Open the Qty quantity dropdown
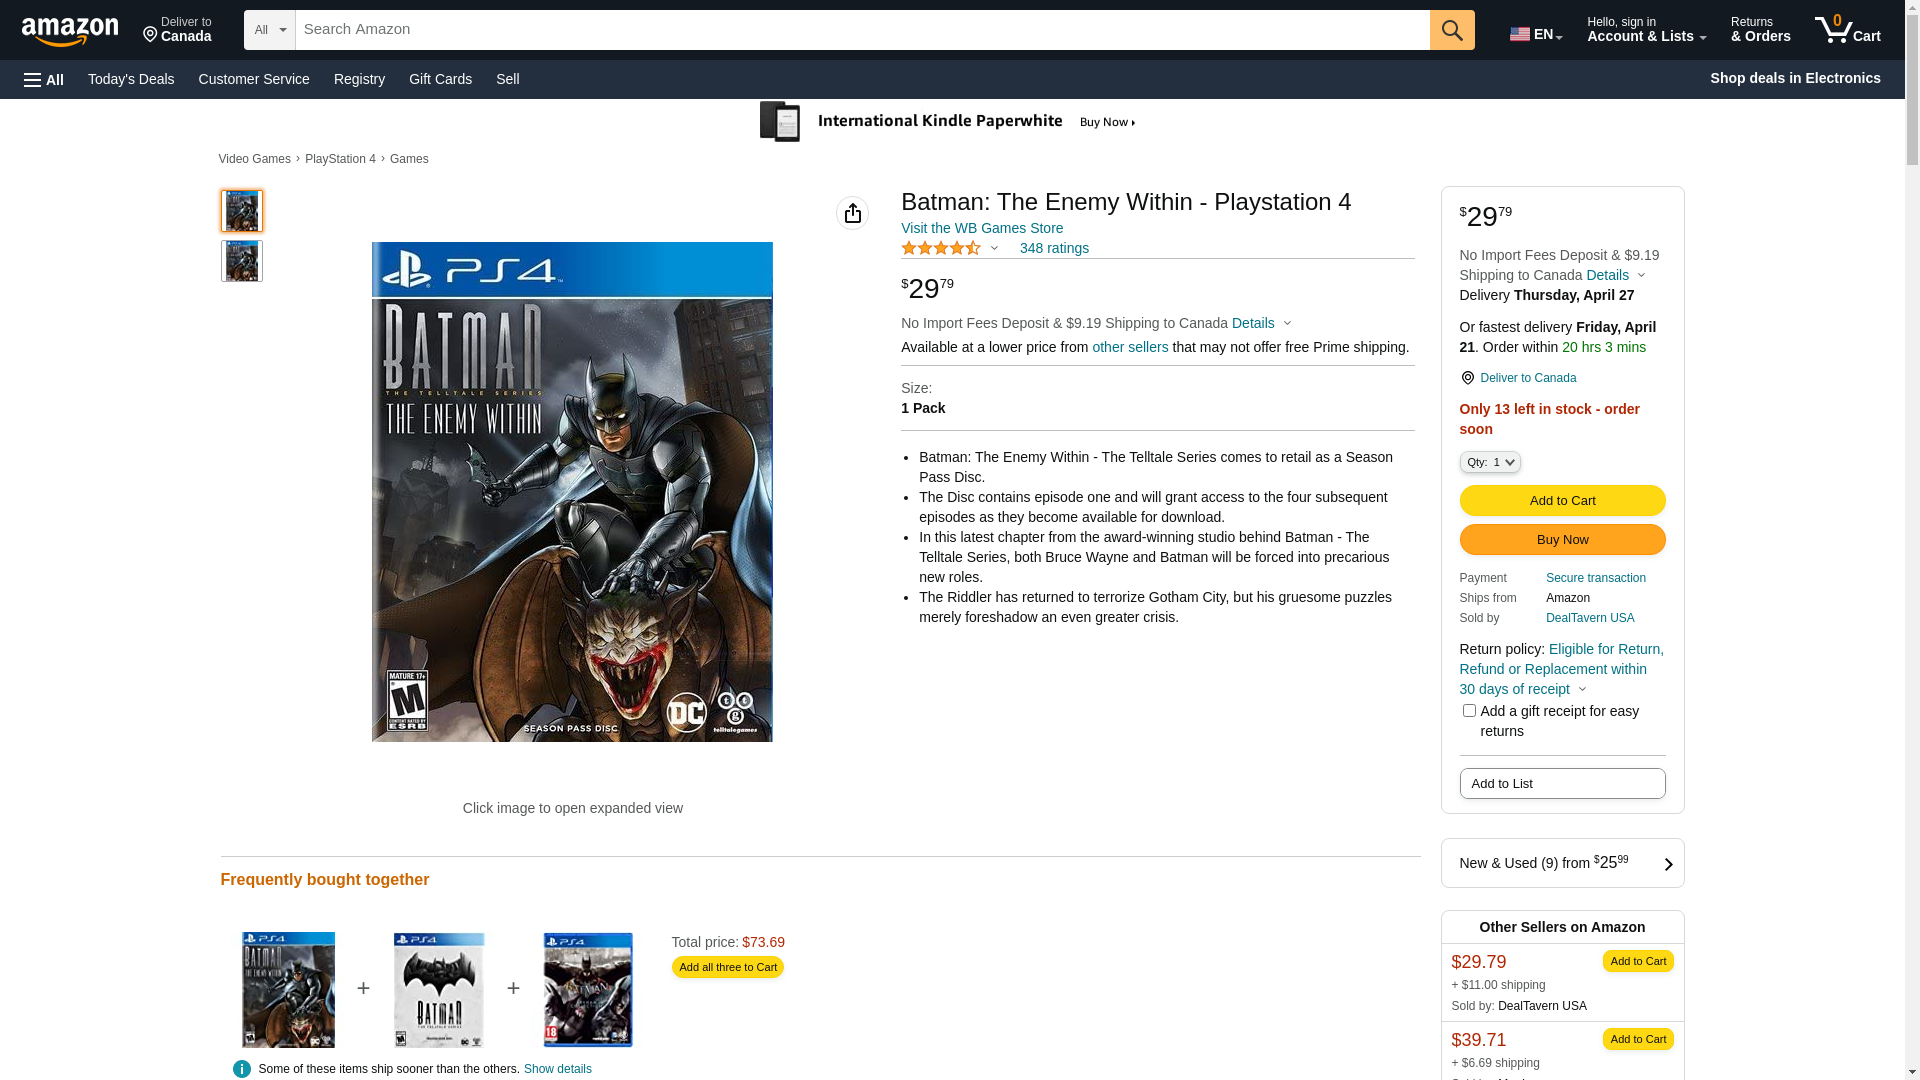Screen dimensions: 1920x1080 tap(1489, 462)
